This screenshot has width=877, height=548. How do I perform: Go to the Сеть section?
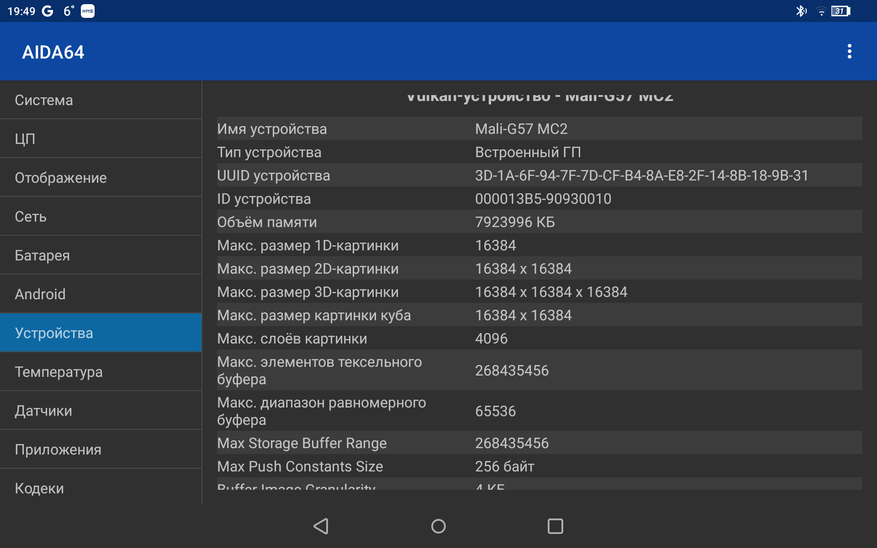[100, 217]
